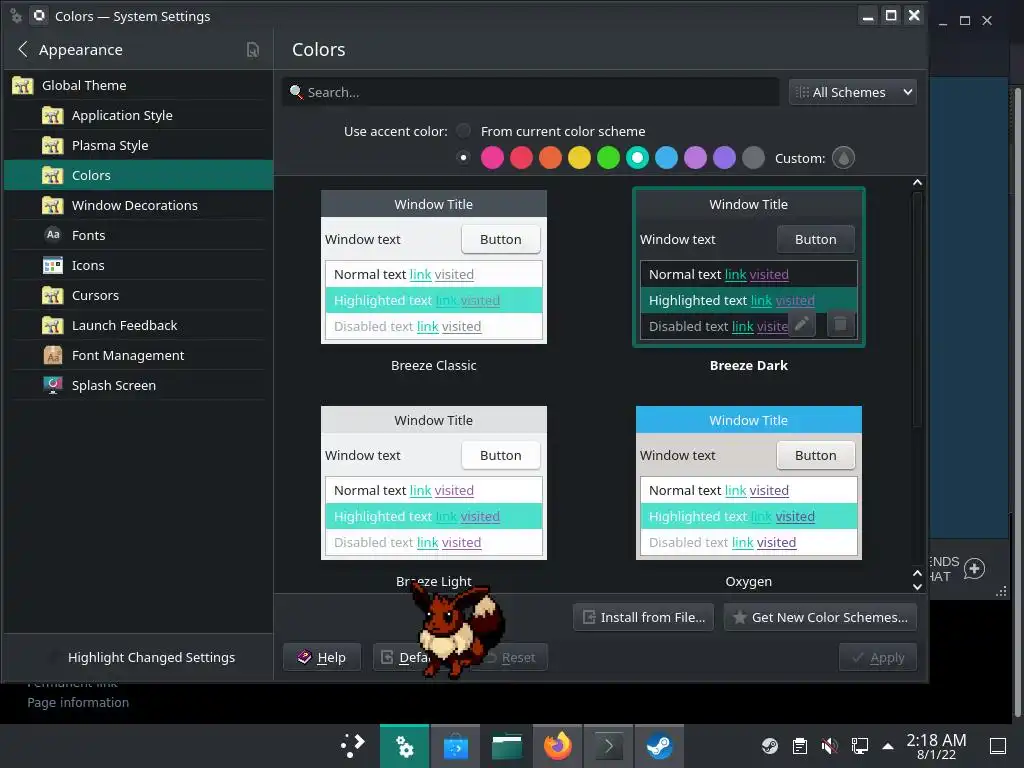Edit the Breeze Dark scheme with pencil icon
This screenshot has height=768, width=1024.
802,324
